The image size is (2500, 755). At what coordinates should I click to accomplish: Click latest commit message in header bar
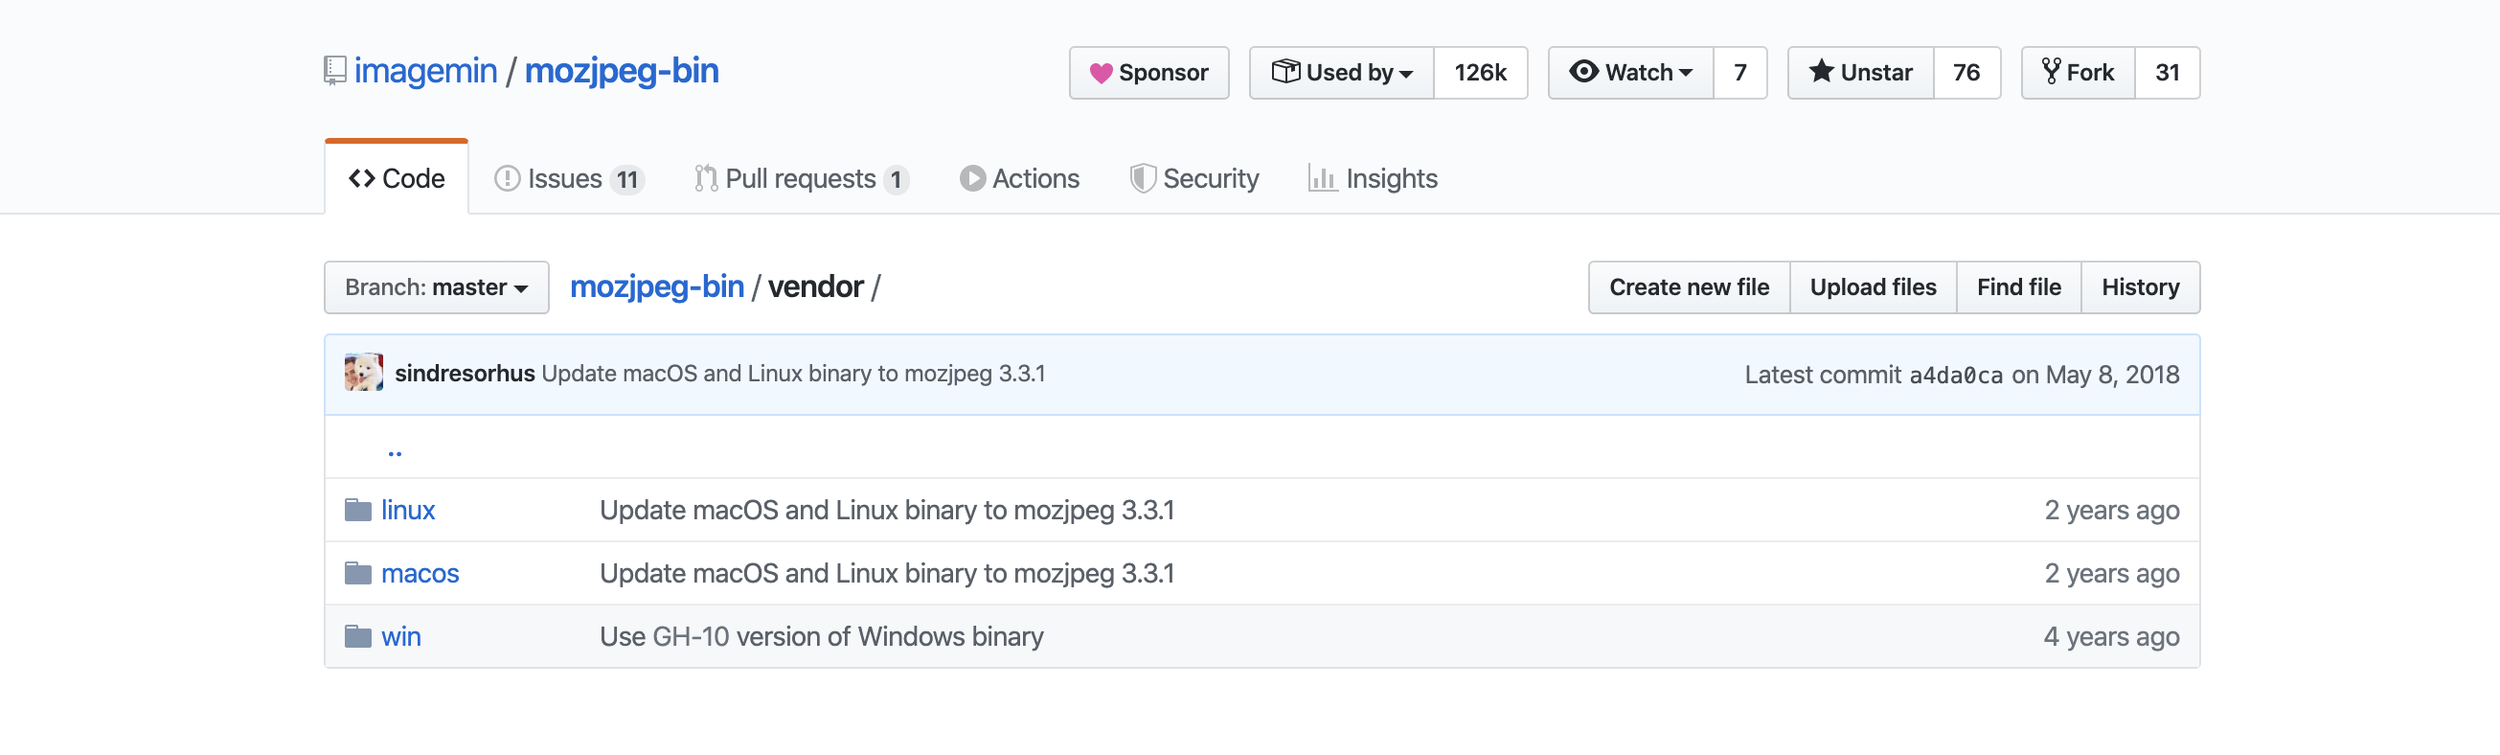pyautogui.click(x=793, y=373)
